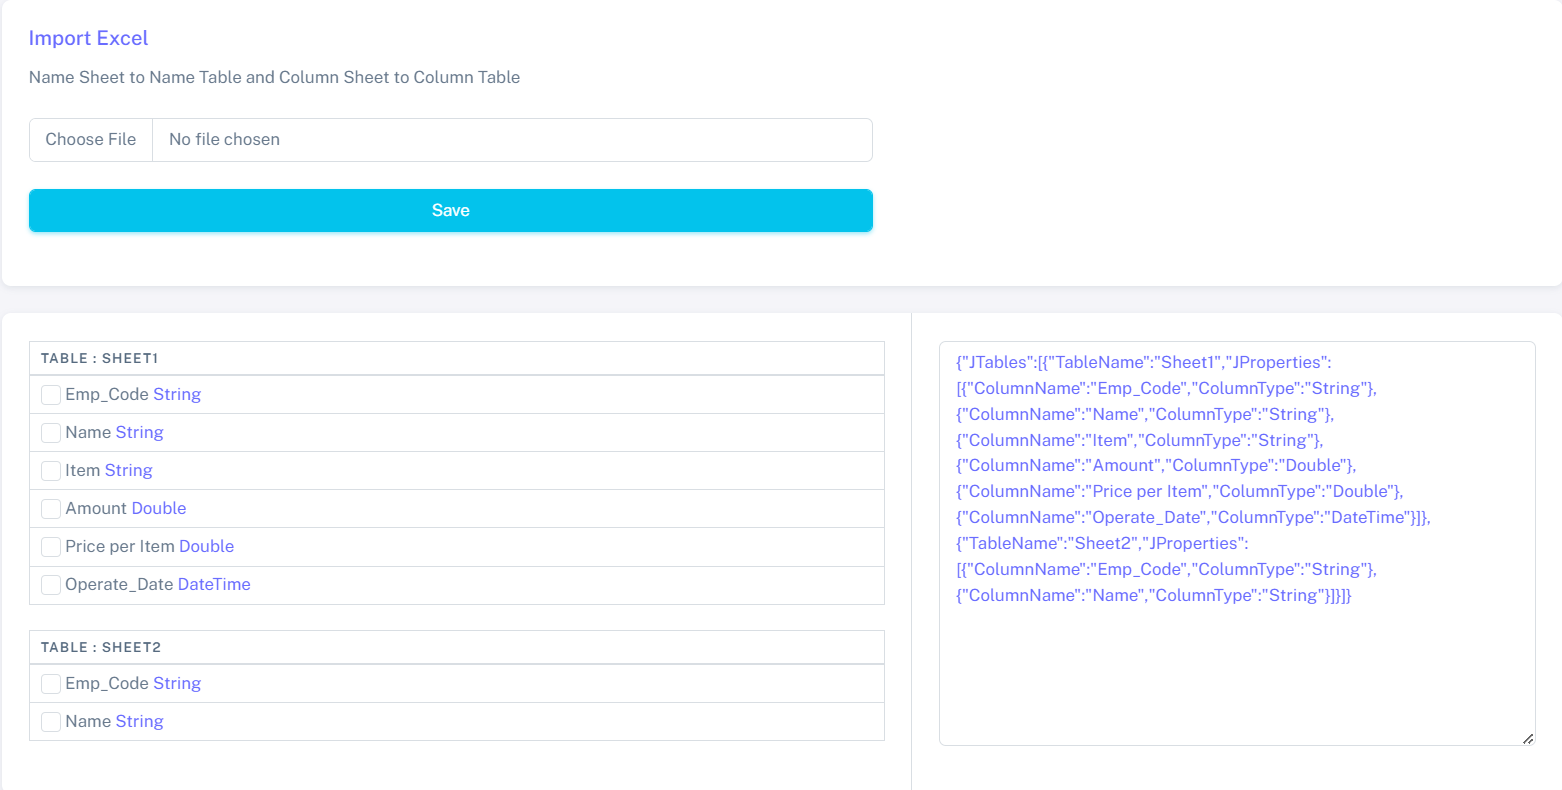Click 'Price per Item' label text

120,546
